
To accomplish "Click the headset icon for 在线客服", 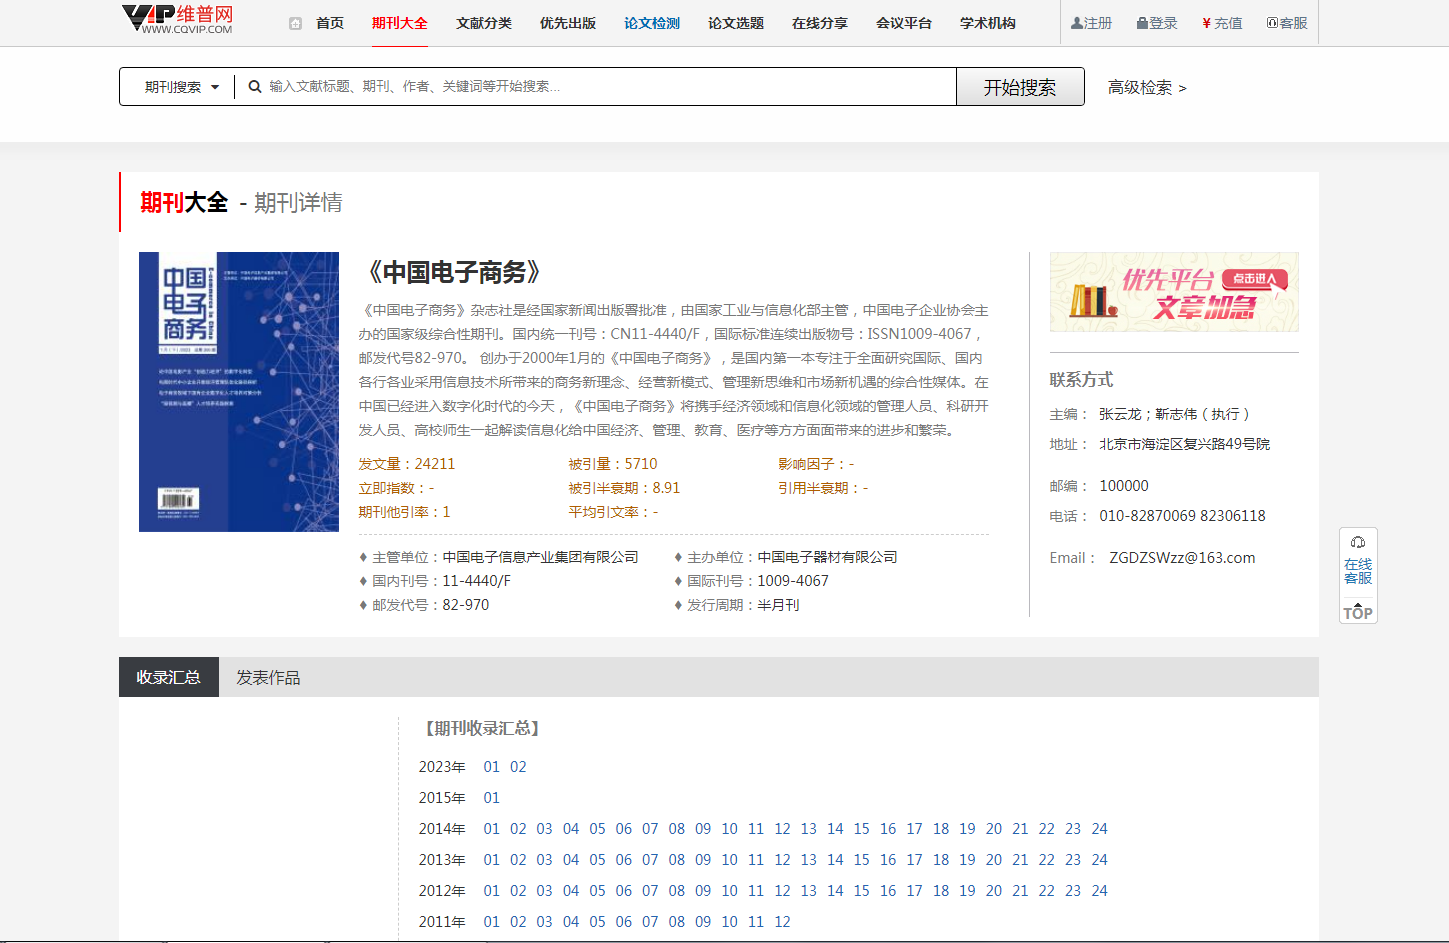I will (x=1358, y=542).
